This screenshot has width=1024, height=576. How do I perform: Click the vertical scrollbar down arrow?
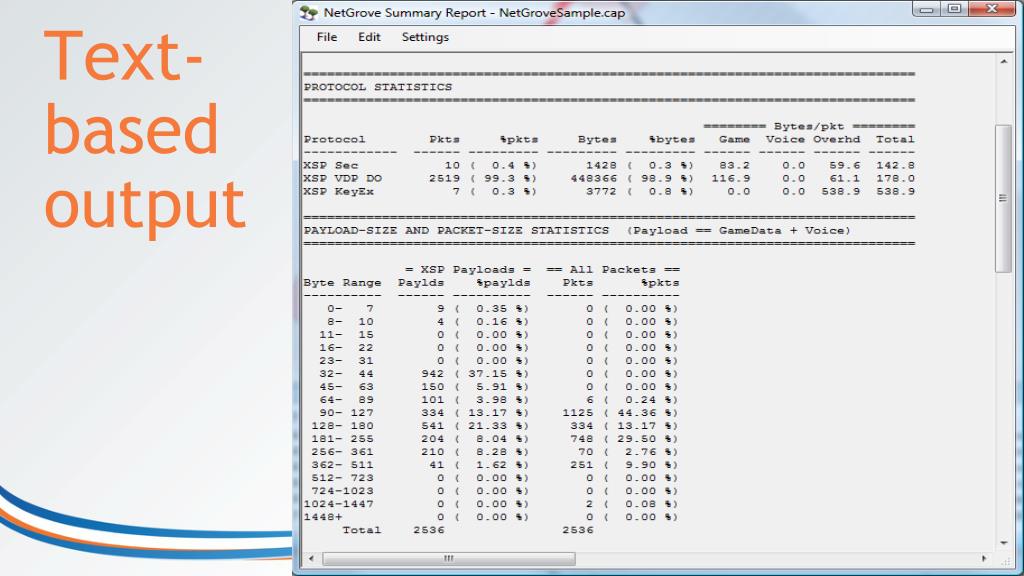pyautogui.click(x=1003, y=543)
